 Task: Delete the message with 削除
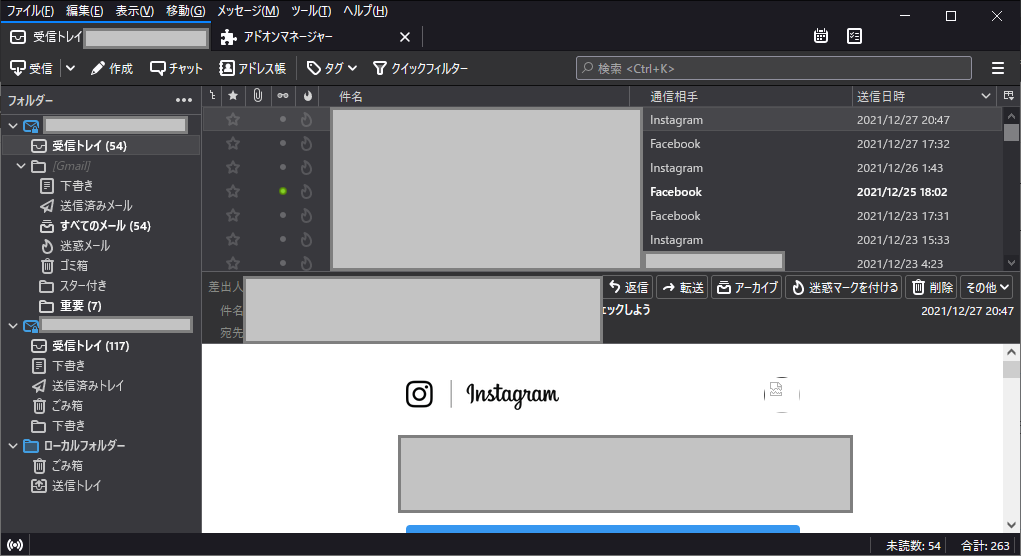click(x=932, y=287)
